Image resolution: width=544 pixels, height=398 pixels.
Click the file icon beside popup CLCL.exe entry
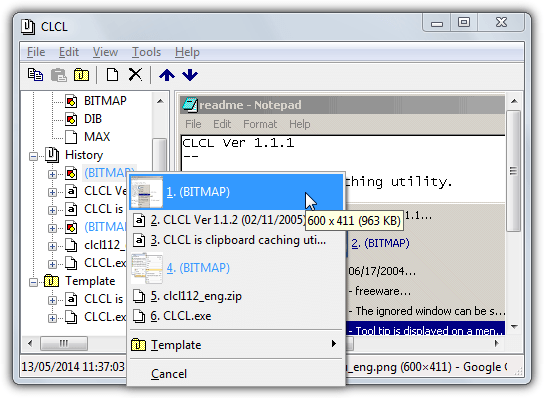tap(139, 316)
